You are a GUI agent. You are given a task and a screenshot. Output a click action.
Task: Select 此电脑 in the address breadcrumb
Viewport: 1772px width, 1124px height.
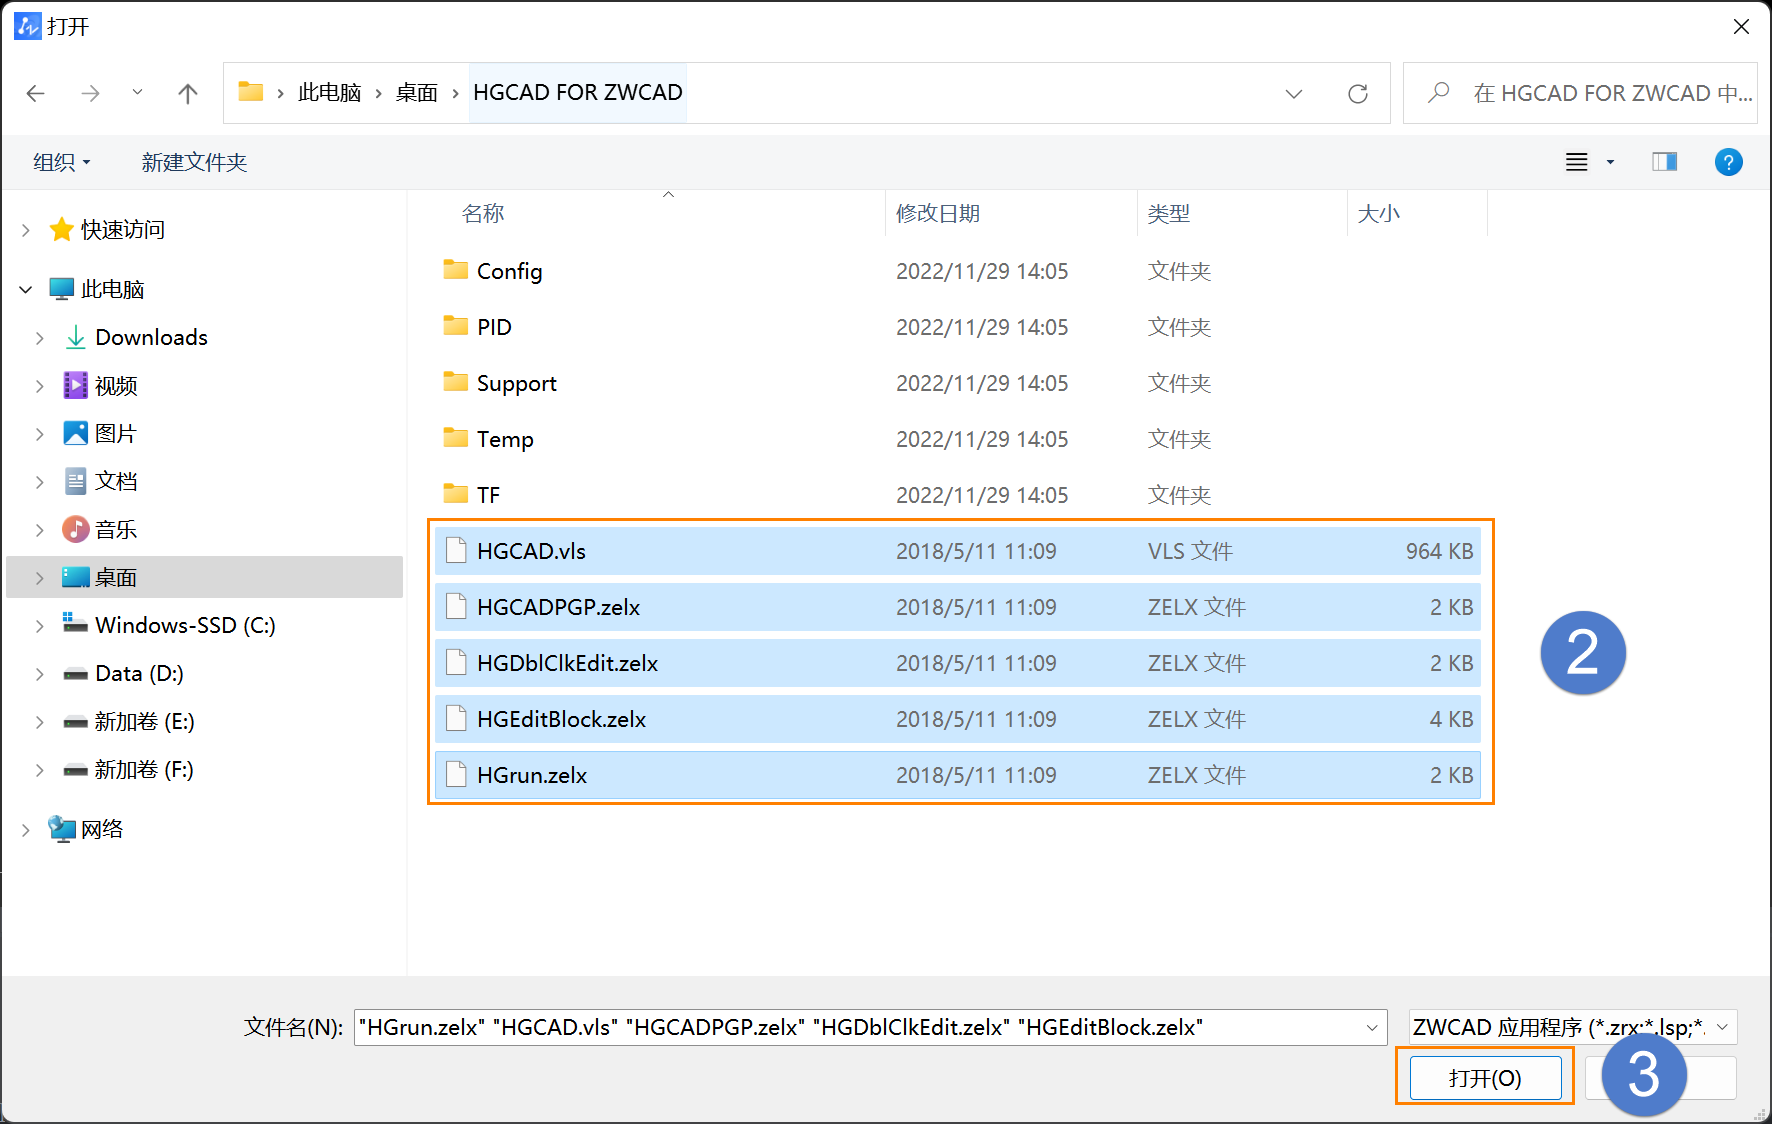(x=329, y=93)
